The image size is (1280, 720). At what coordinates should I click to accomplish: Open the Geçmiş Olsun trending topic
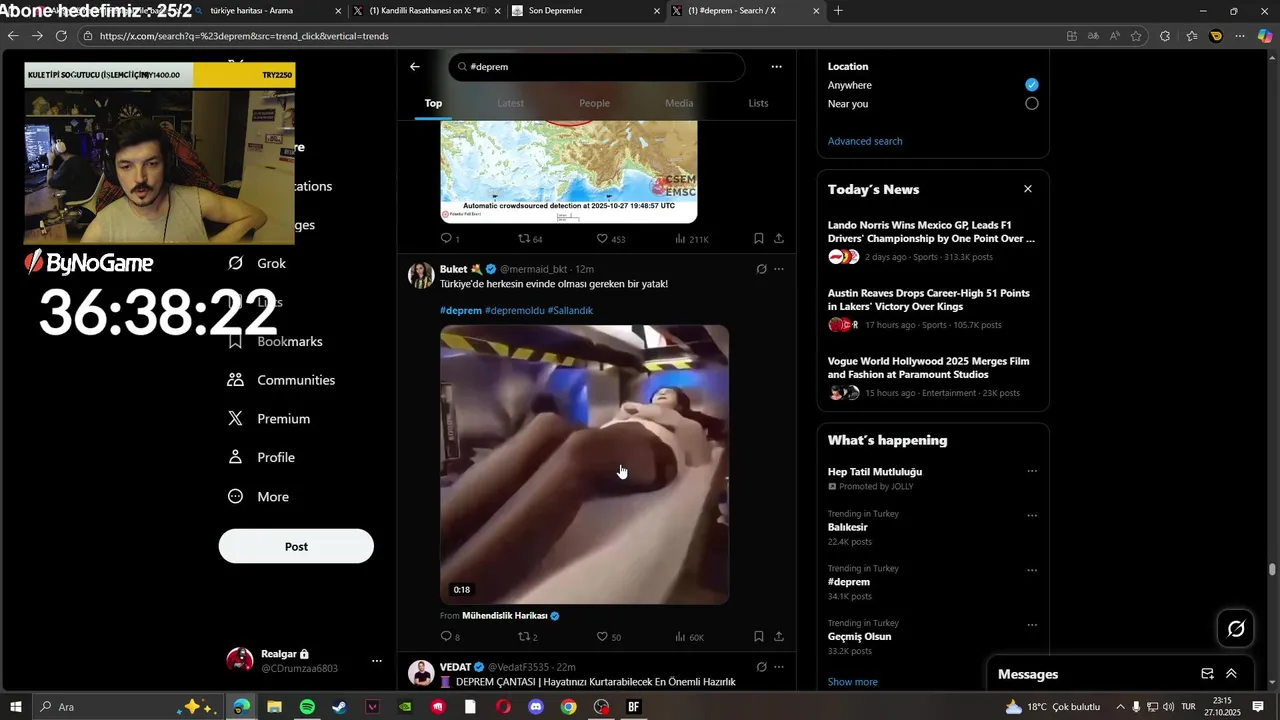click(859, 636)
